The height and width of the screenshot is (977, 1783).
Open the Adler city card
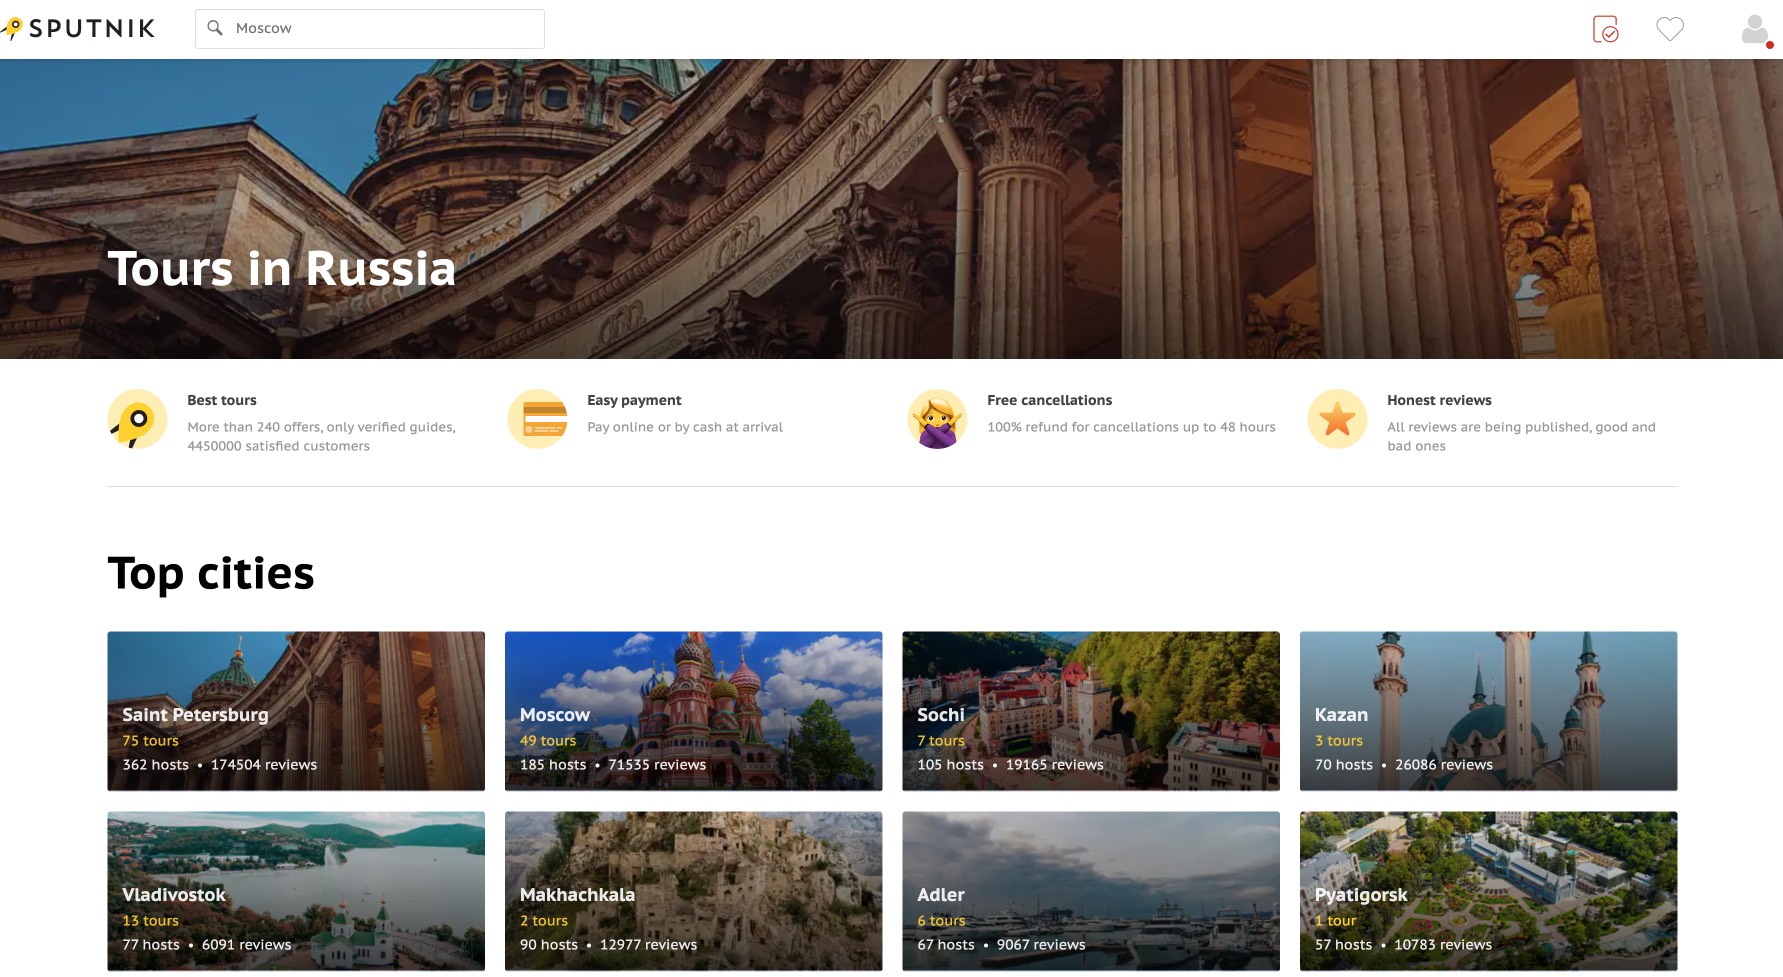pos(1091,890)
